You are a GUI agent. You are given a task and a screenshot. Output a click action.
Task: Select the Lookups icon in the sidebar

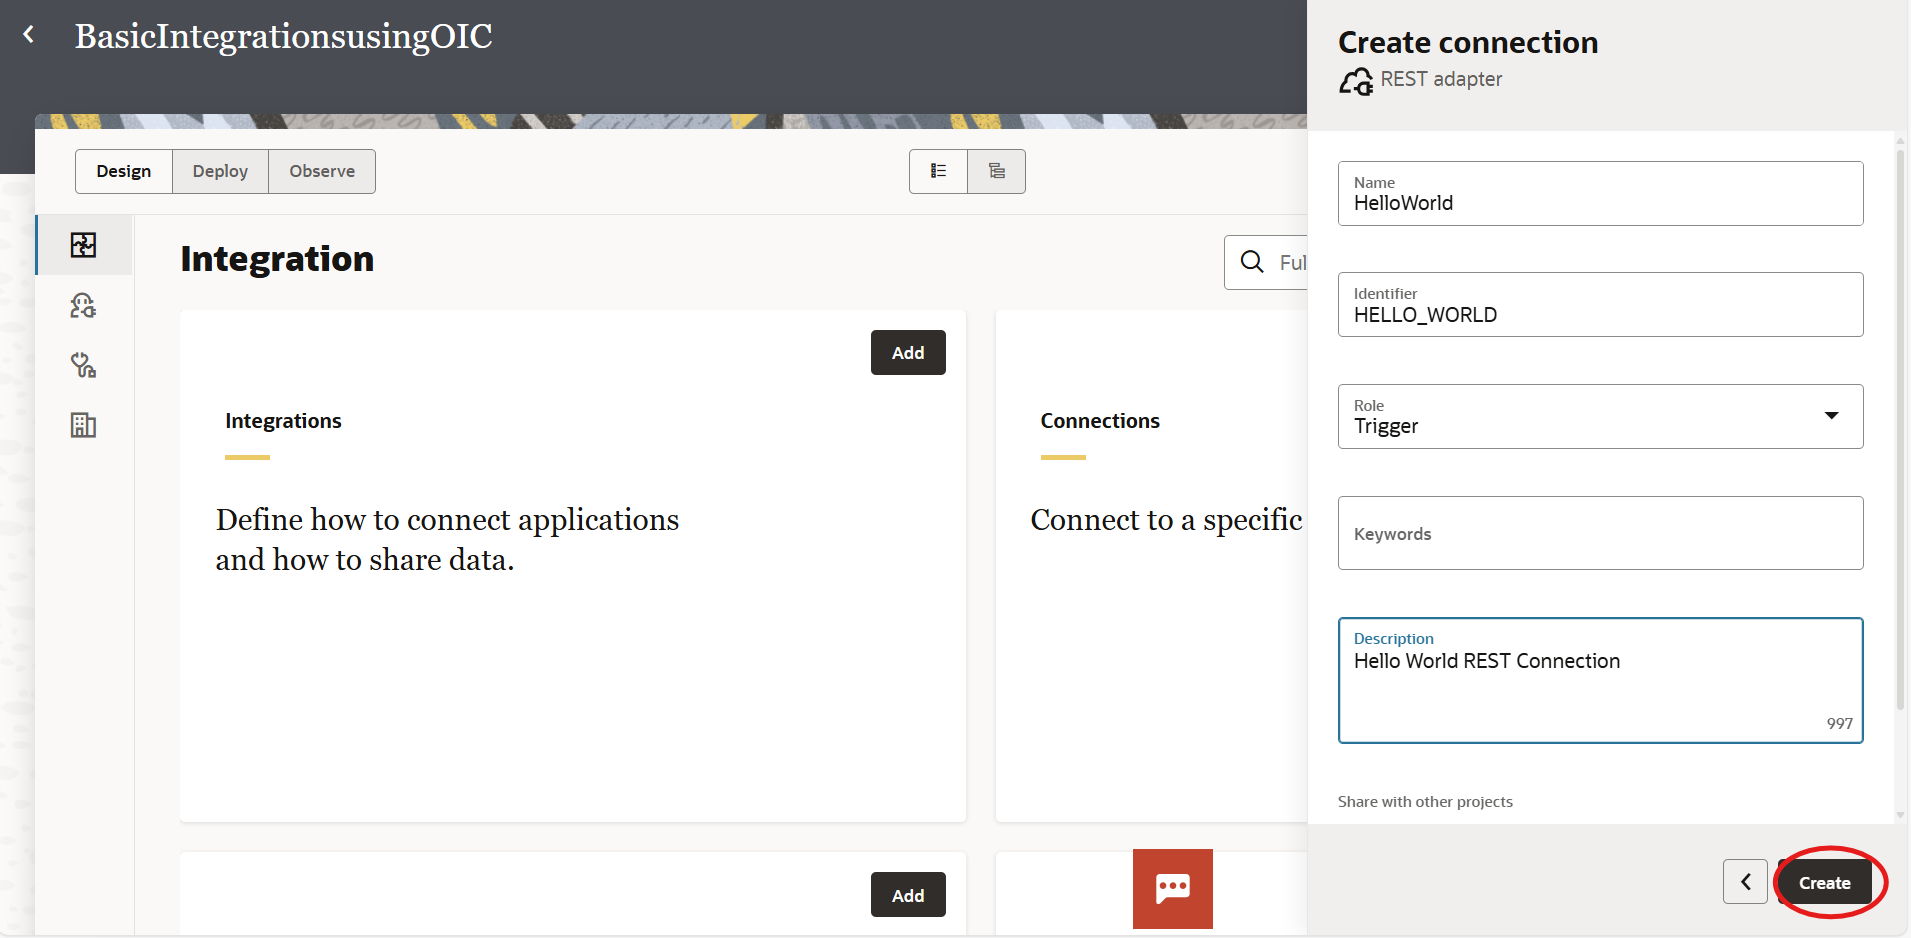click(x=84, y=365)
